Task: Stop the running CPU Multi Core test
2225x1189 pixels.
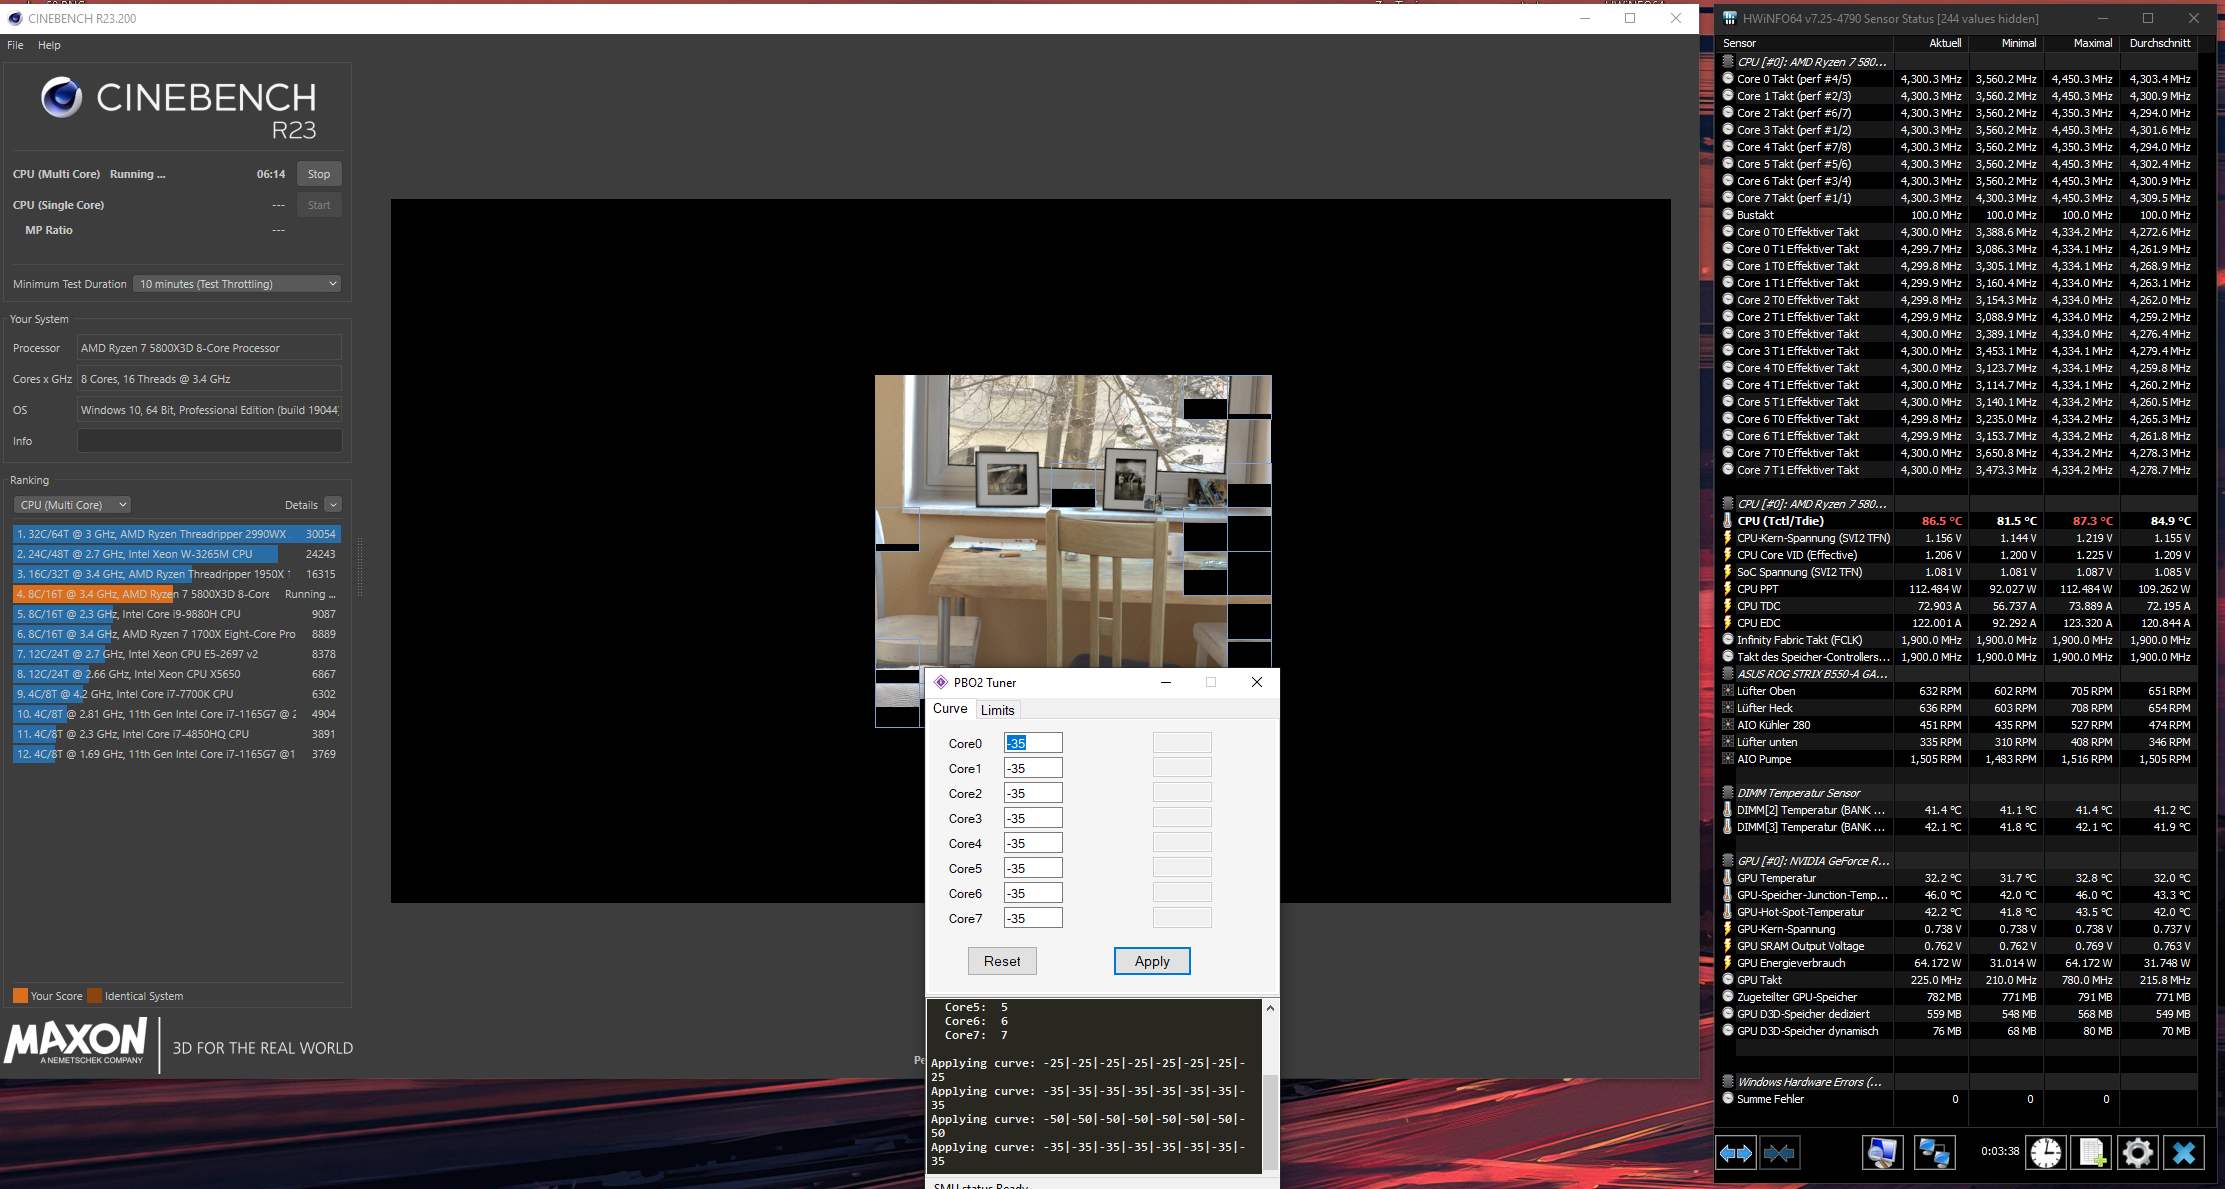Action: [319, 174]
